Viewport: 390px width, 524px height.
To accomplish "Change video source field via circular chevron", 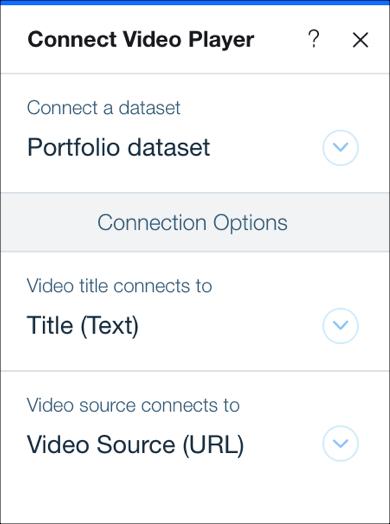I will coord(340,443).
